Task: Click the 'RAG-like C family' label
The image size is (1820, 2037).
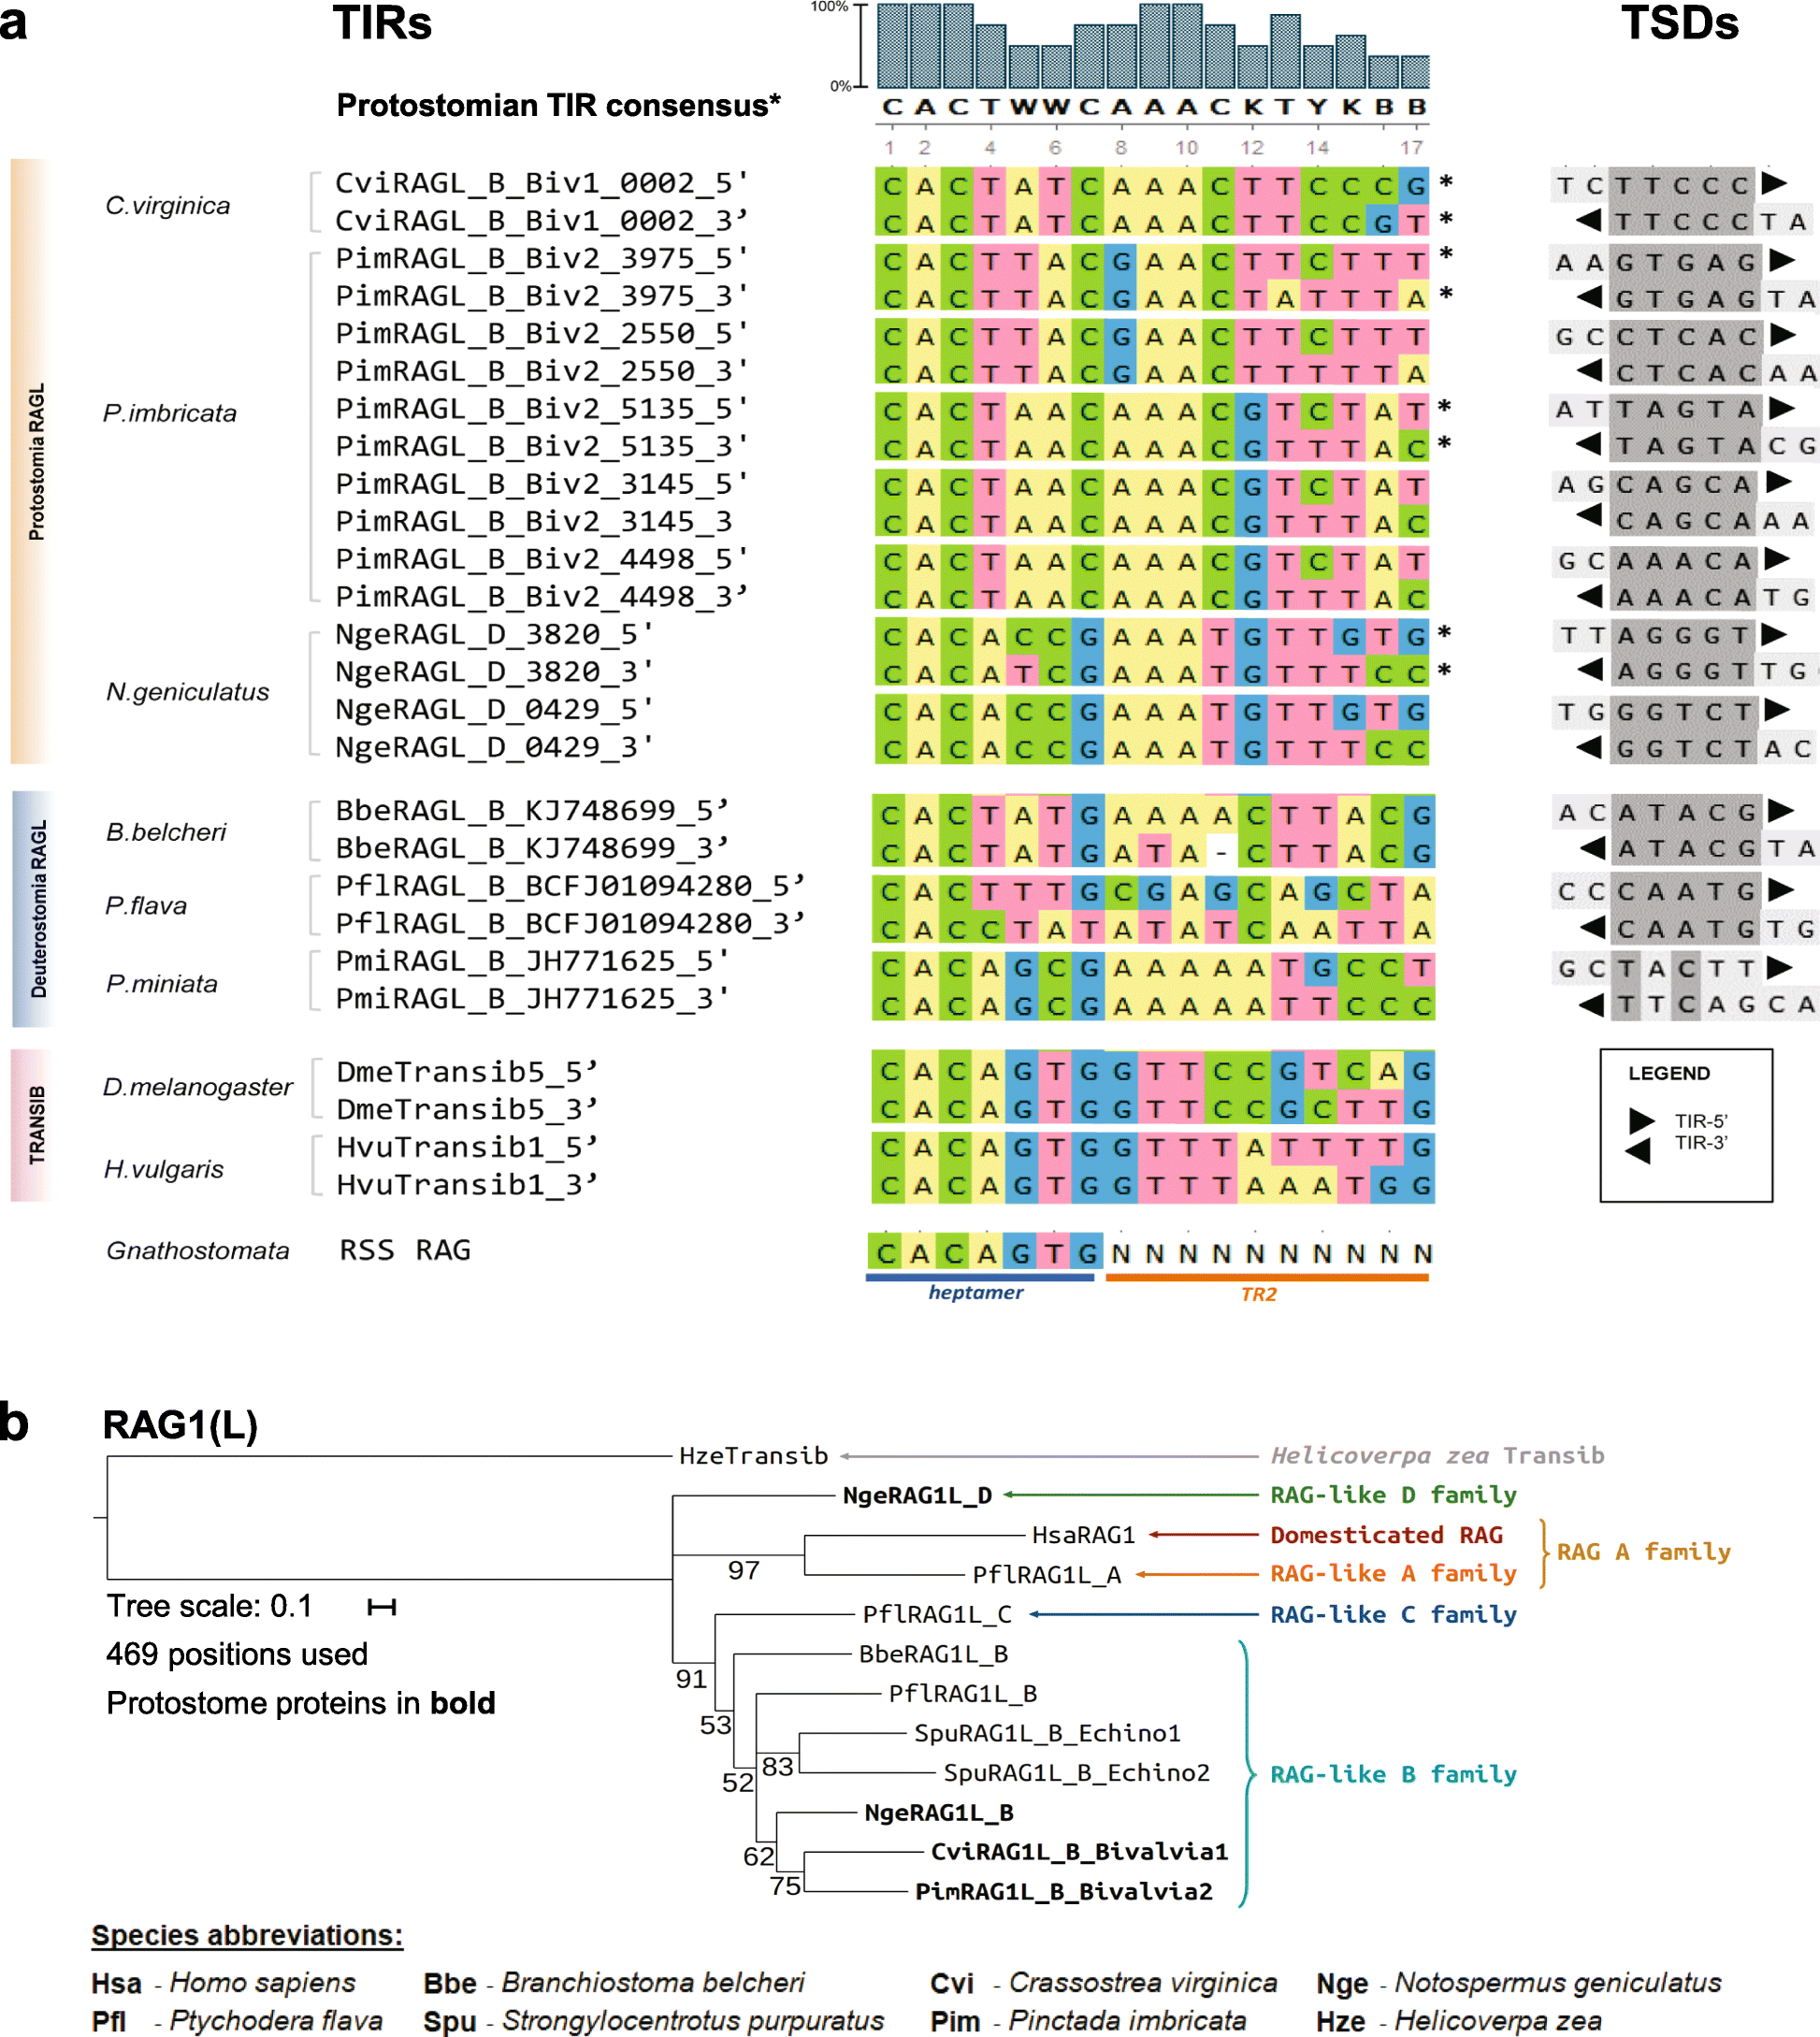Action: pyautogui.click(x=1393, y=1615)
